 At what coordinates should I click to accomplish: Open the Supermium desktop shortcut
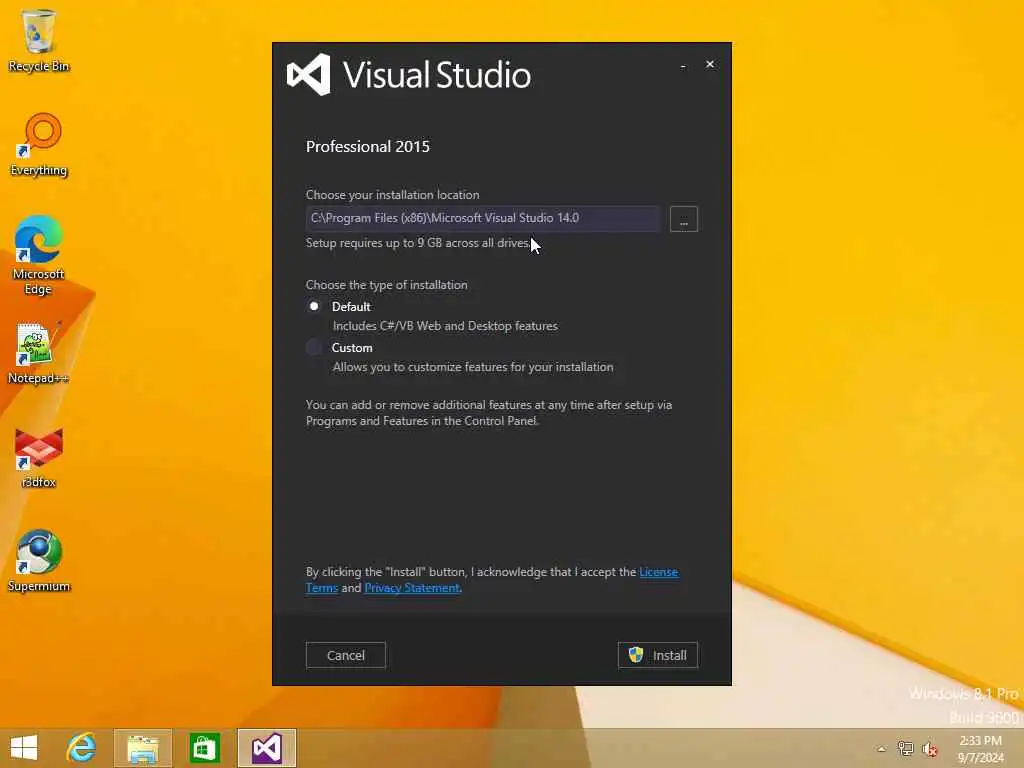coord(39,561)
